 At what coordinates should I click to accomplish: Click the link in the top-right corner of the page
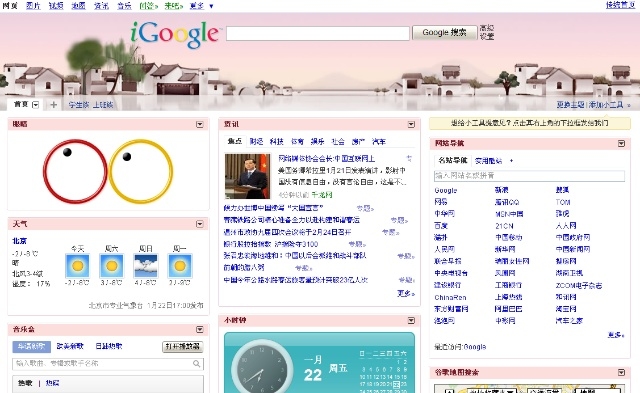tap(620, 5)
